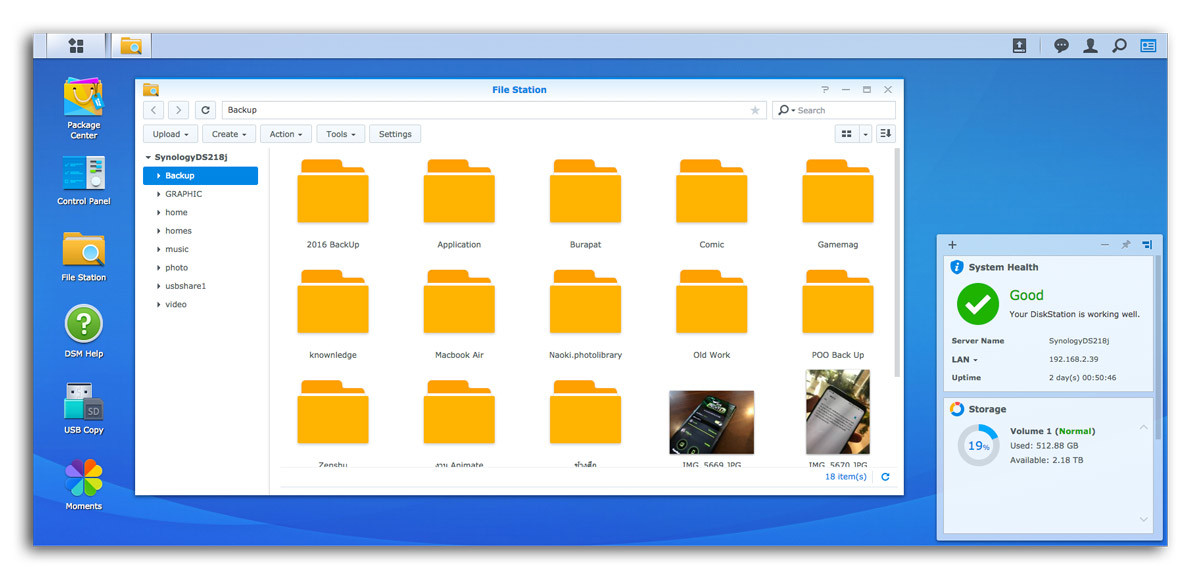The image size is (1200, 579).
Task: Open the user account options icon
Action: pos(1091,46)
